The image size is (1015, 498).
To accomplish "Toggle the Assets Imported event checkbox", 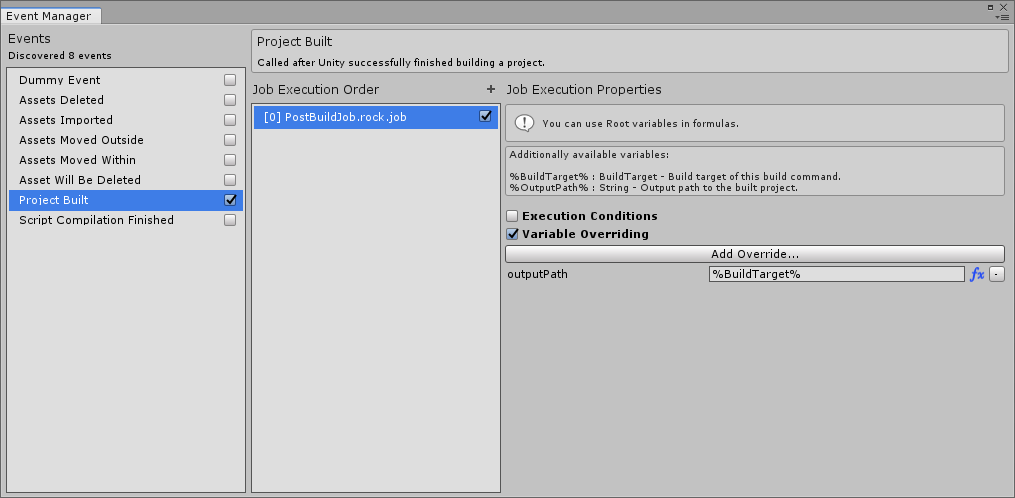I will pyautogui.click(x=230, y=120).
